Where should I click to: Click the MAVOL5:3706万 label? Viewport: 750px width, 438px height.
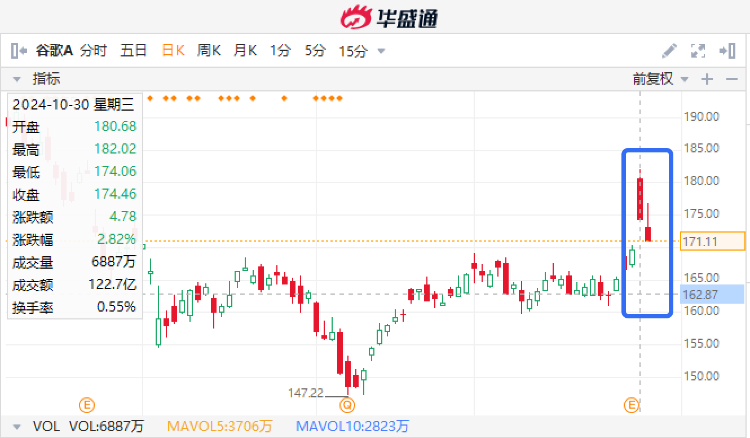[220, 426]
